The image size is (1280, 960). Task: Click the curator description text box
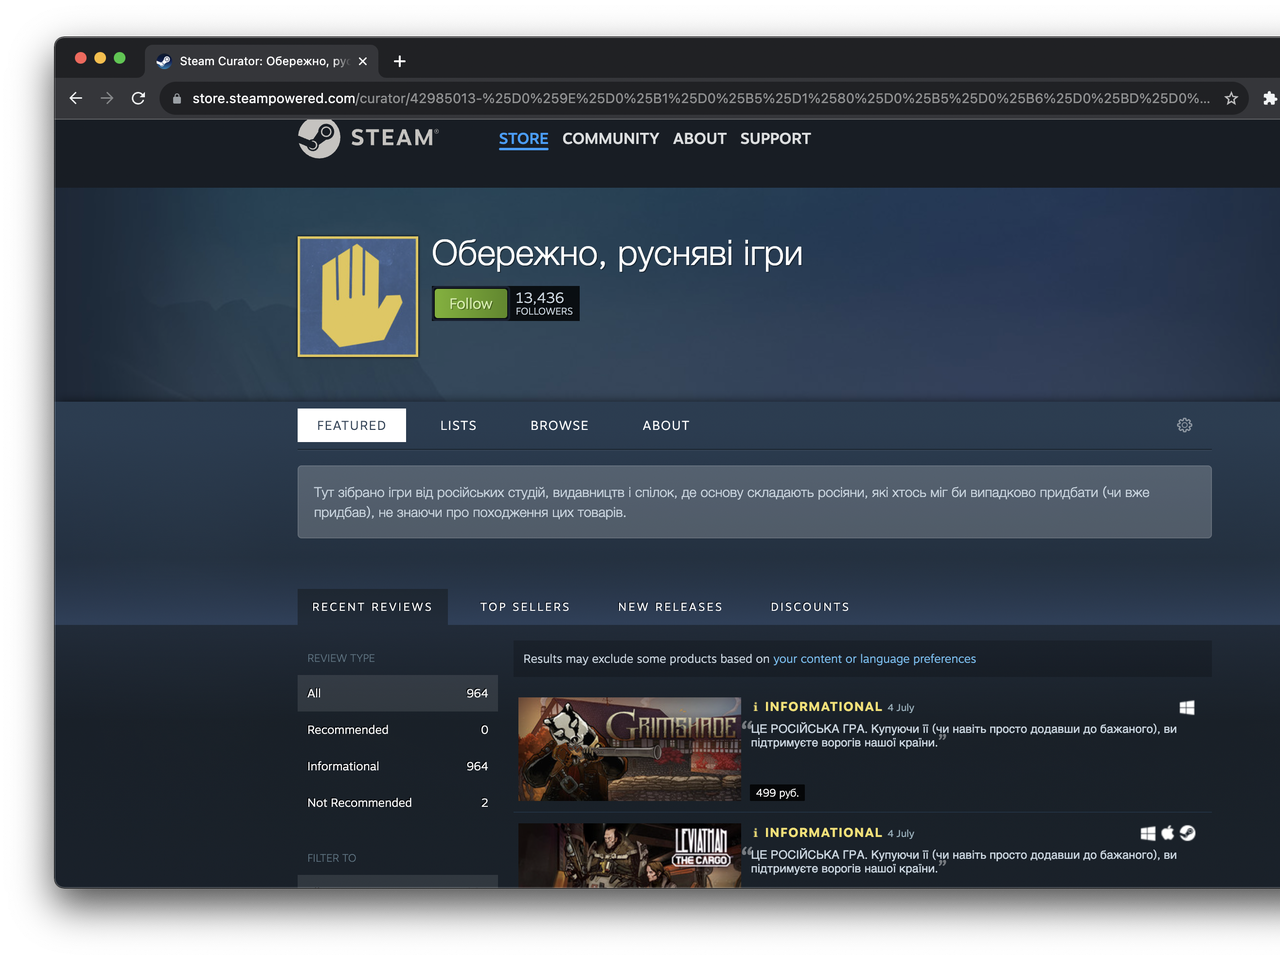[x=754, y=502]
